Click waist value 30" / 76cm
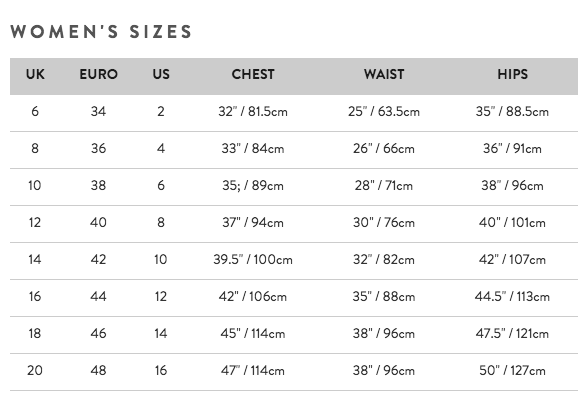This screenshot has width=586, height=407. (384, 222)
